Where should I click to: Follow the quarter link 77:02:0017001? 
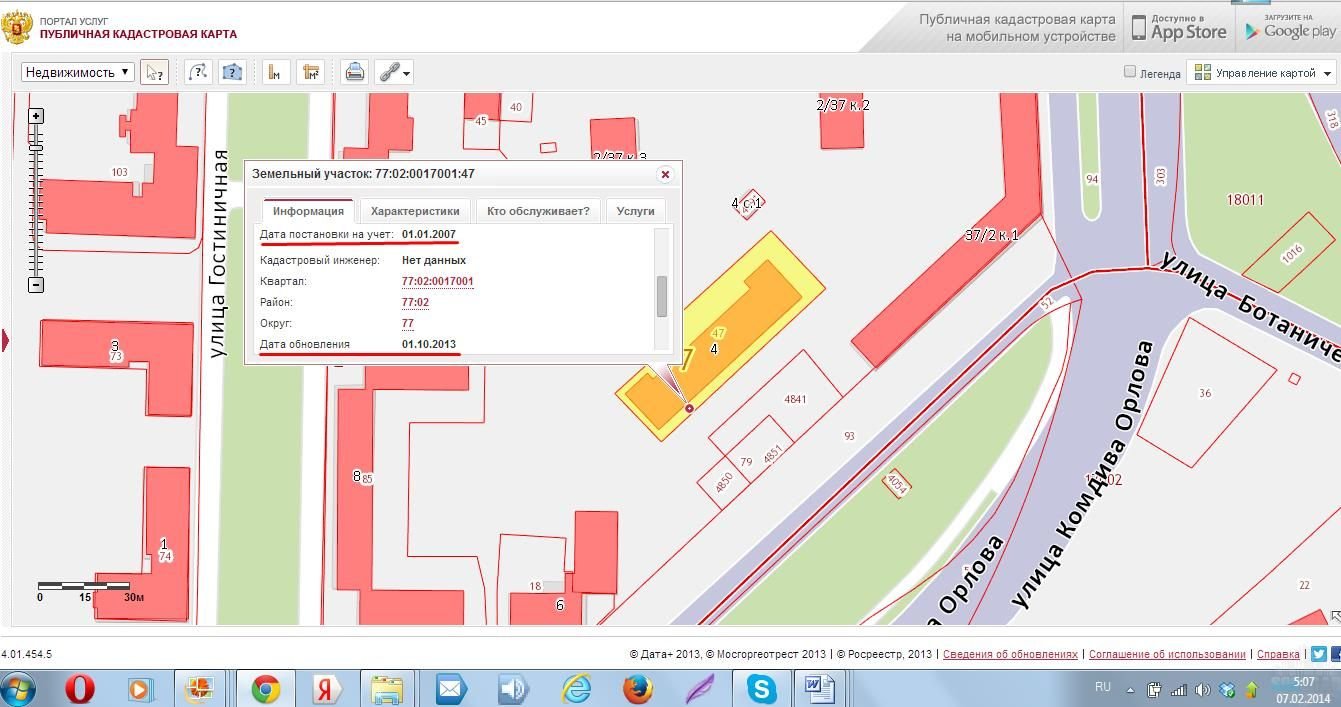pos(437,282)
